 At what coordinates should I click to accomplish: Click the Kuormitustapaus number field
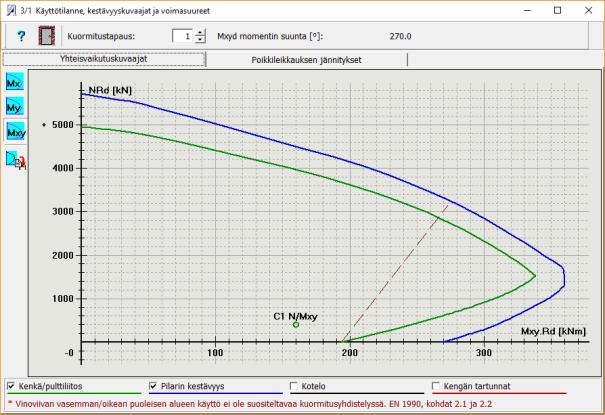tap(183, 36)
